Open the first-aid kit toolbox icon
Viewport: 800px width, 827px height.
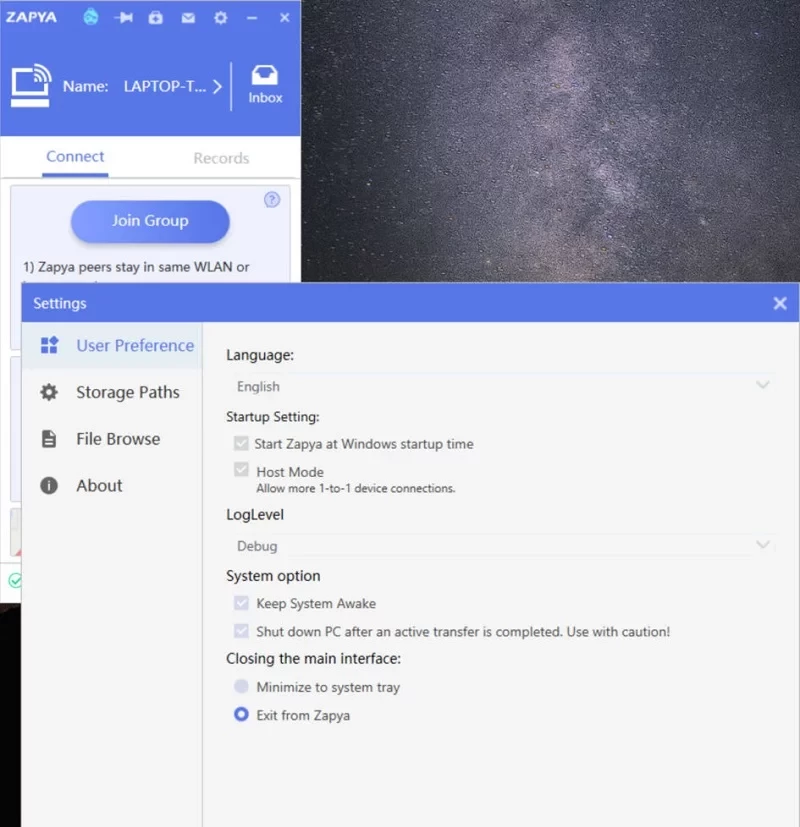click(156, 17)
